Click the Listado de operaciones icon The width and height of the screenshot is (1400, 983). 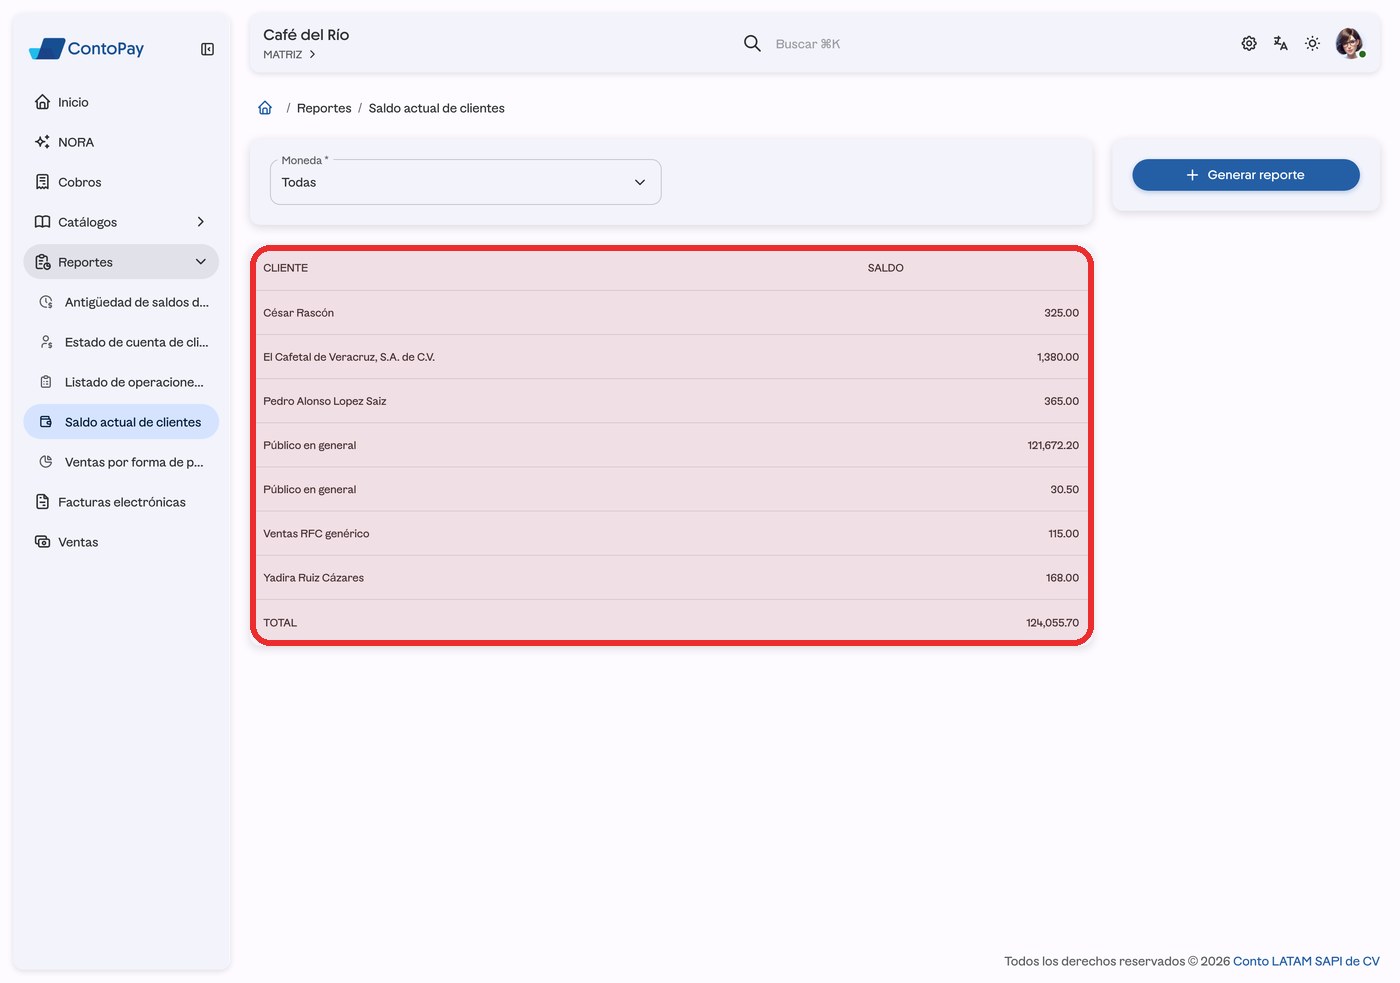[46, 382]
